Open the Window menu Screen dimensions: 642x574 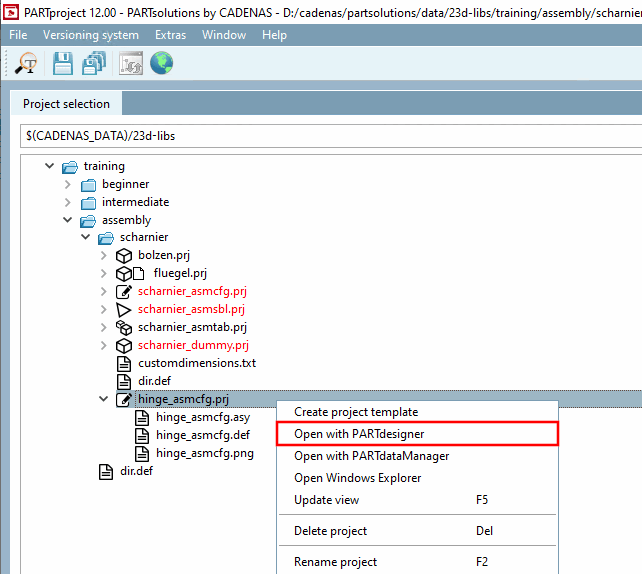[x=224, y=35]
